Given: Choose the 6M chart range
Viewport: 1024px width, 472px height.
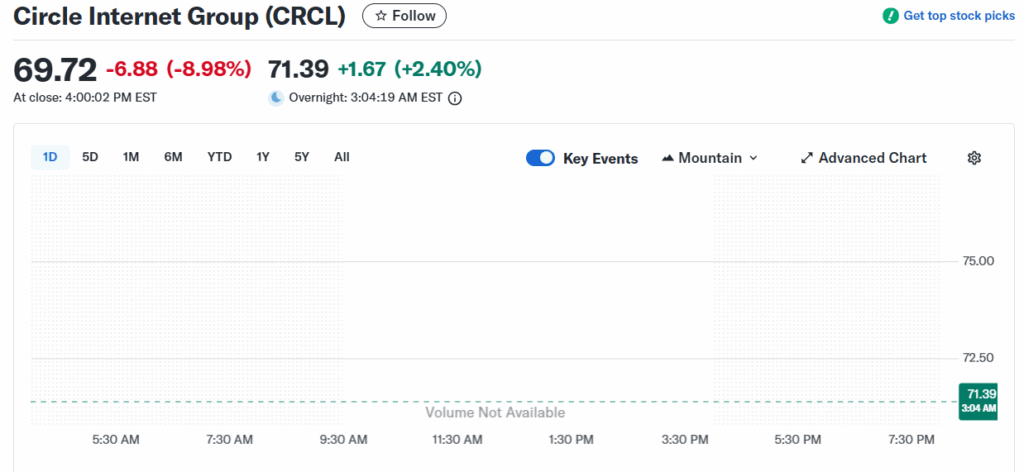Looking at the screenshot, I should [x=173, y=157].
